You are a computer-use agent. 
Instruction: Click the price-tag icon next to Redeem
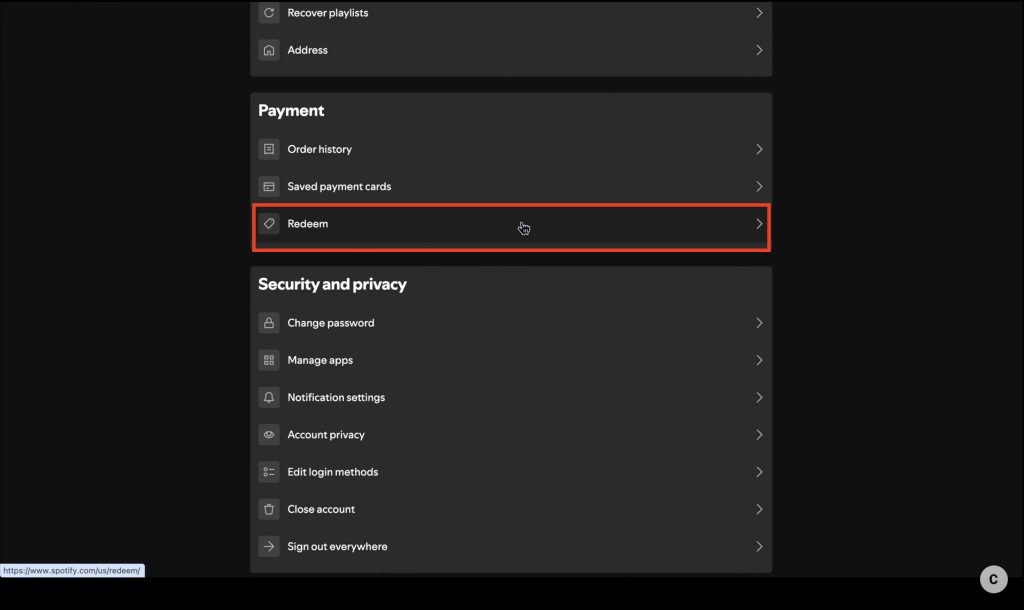click(x=268, y=223)
